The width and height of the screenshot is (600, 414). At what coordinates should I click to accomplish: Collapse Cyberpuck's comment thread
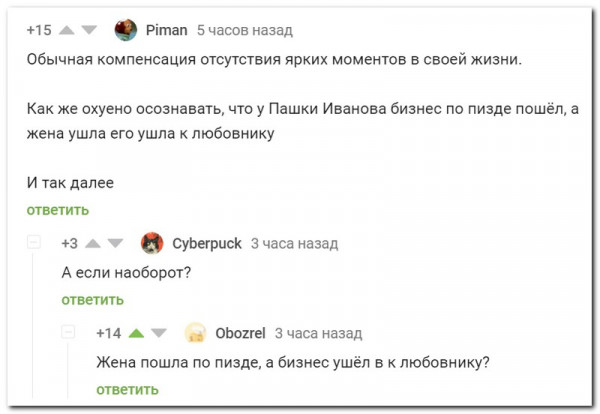(x=34, y=242)
